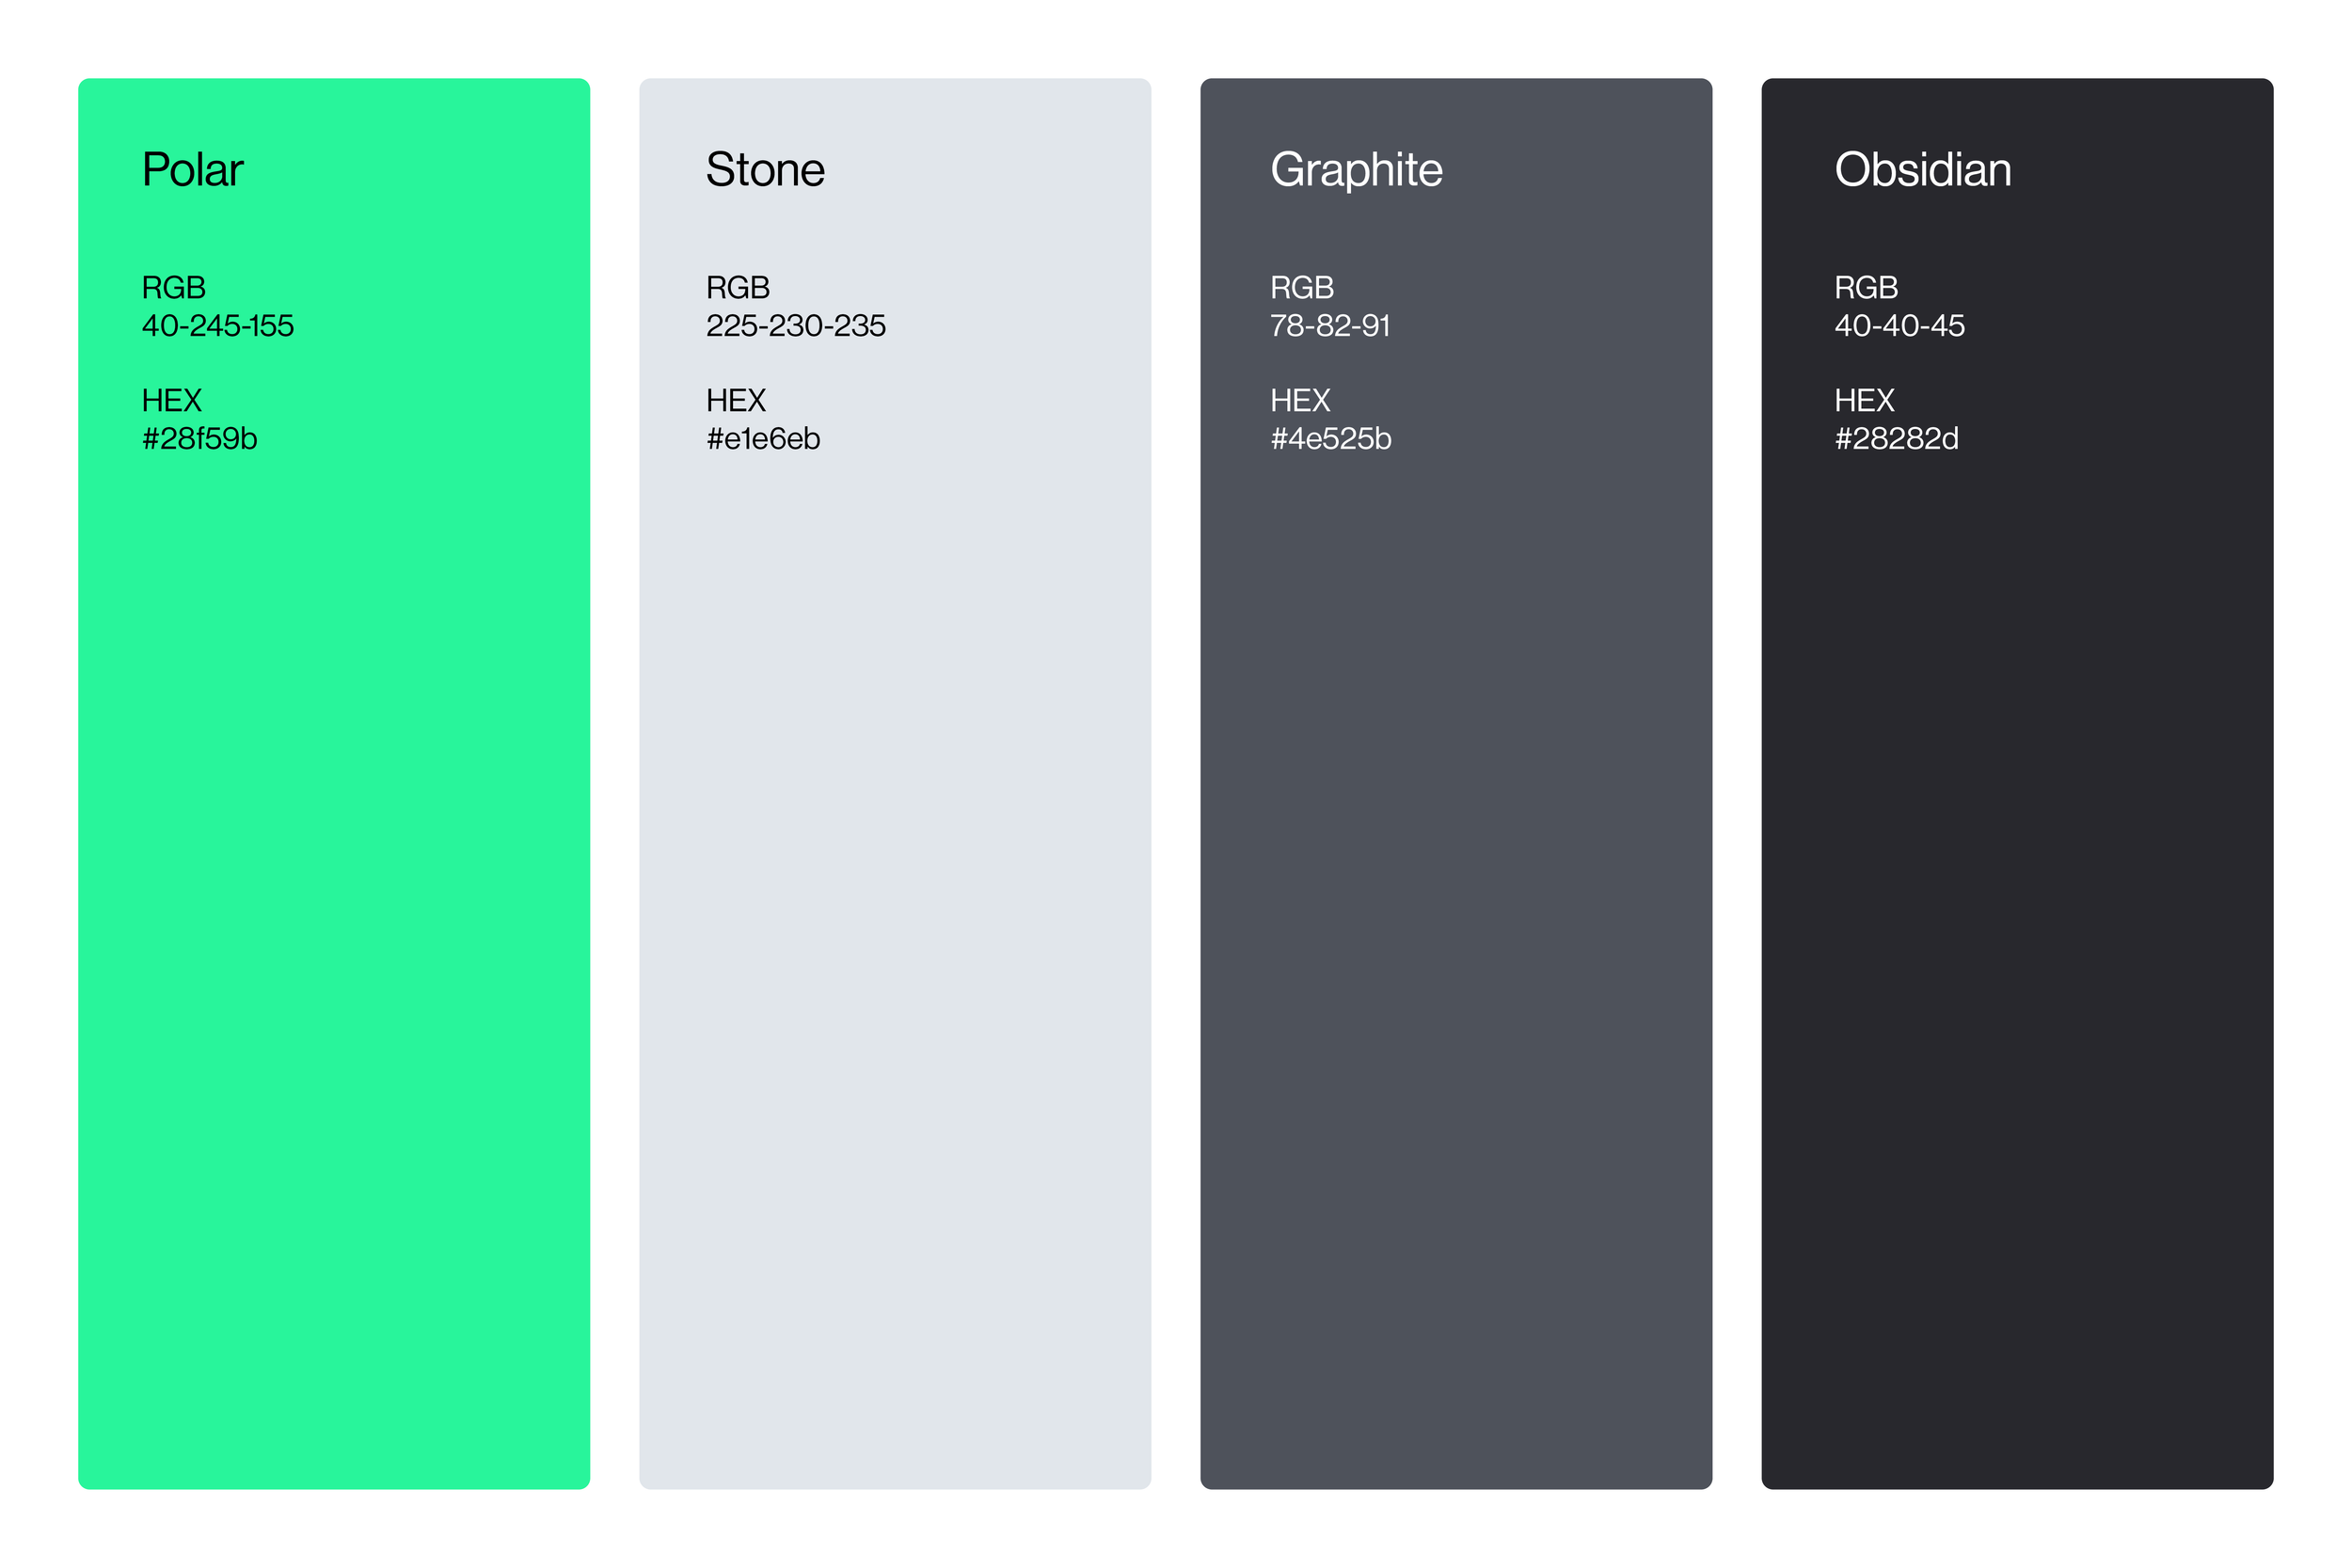Click hex code #4e525b

click(1330, 439)
